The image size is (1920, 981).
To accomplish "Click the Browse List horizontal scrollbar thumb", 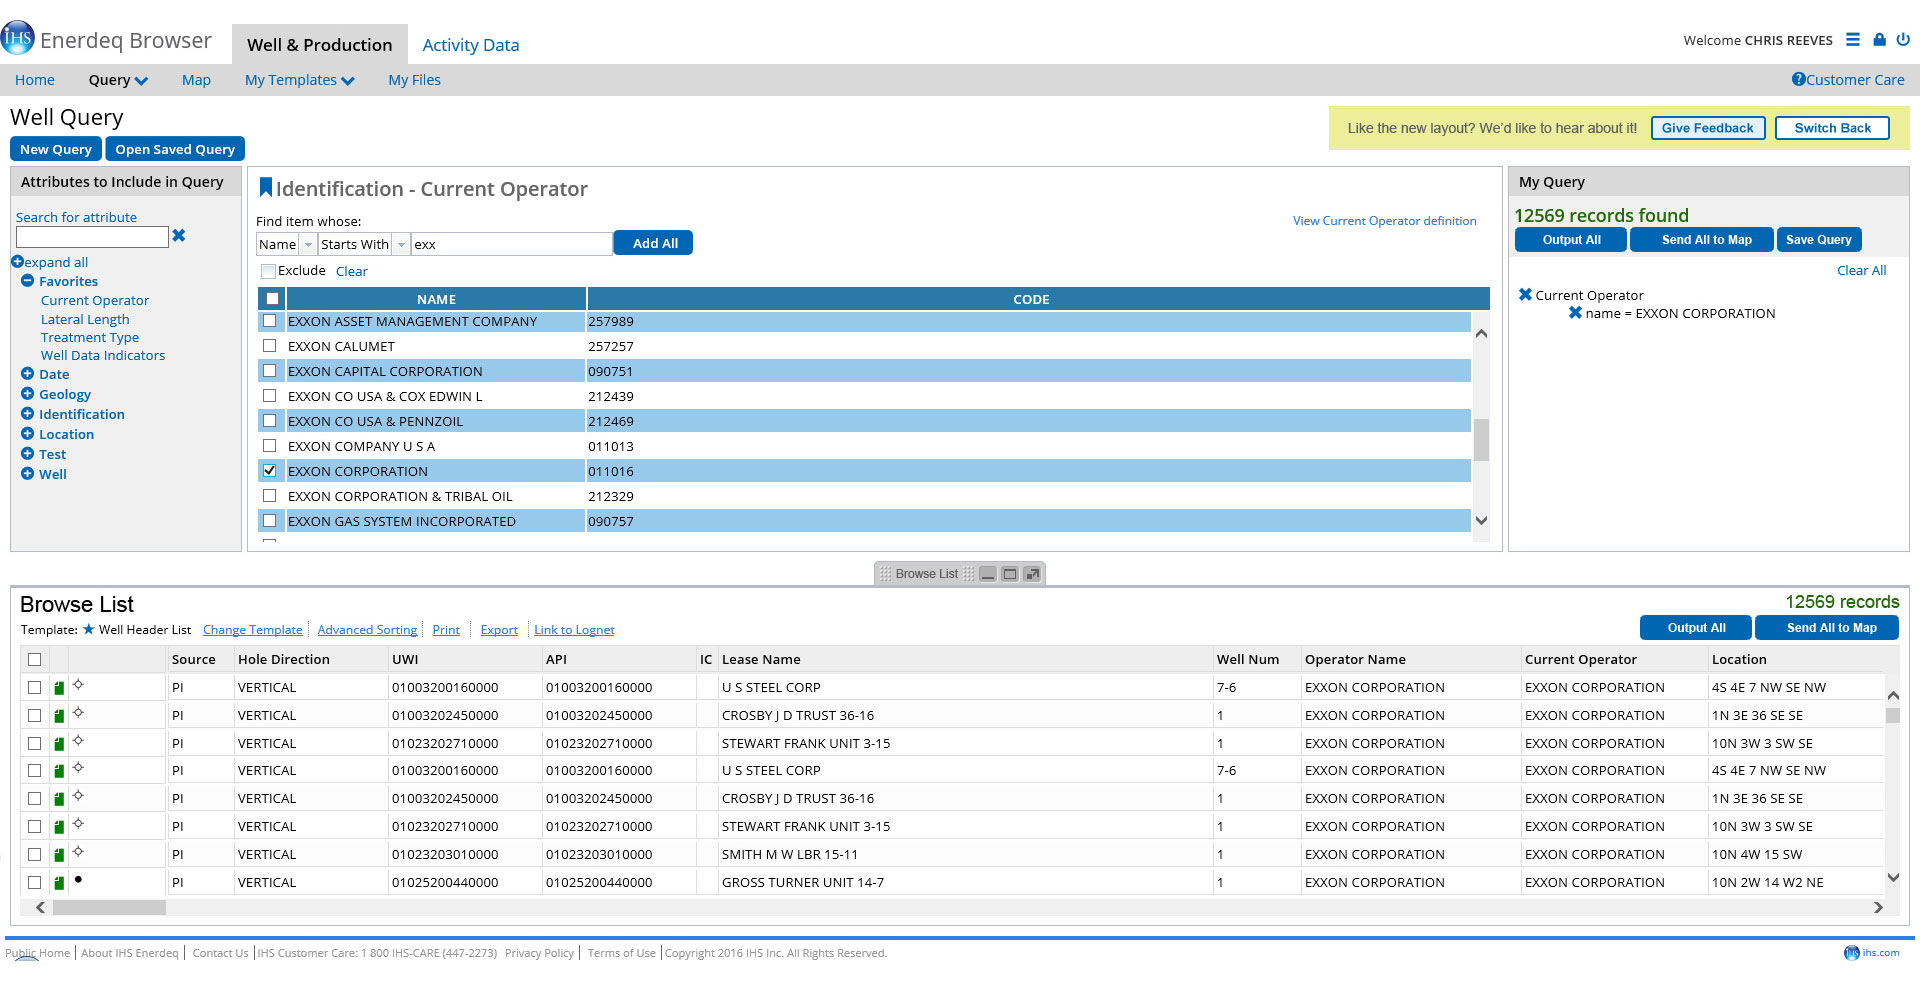I will click(x=109, y=907).
